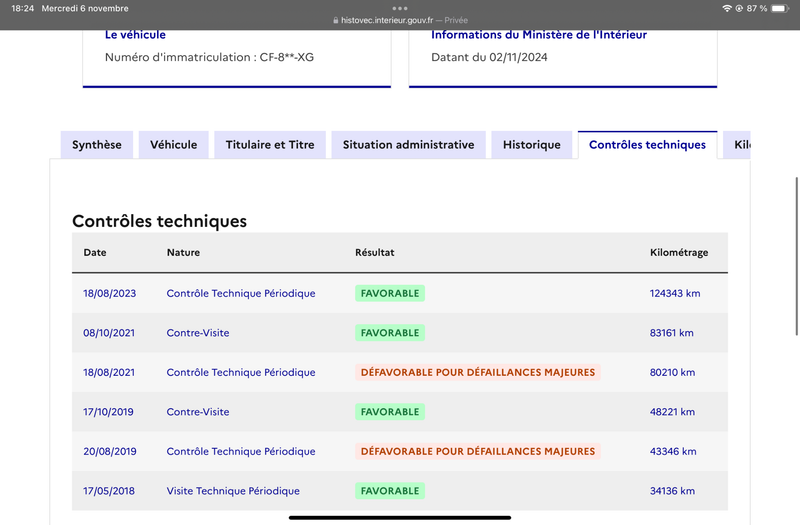Select the Datant du 02/11/2024 text

(x=489, y=57)
